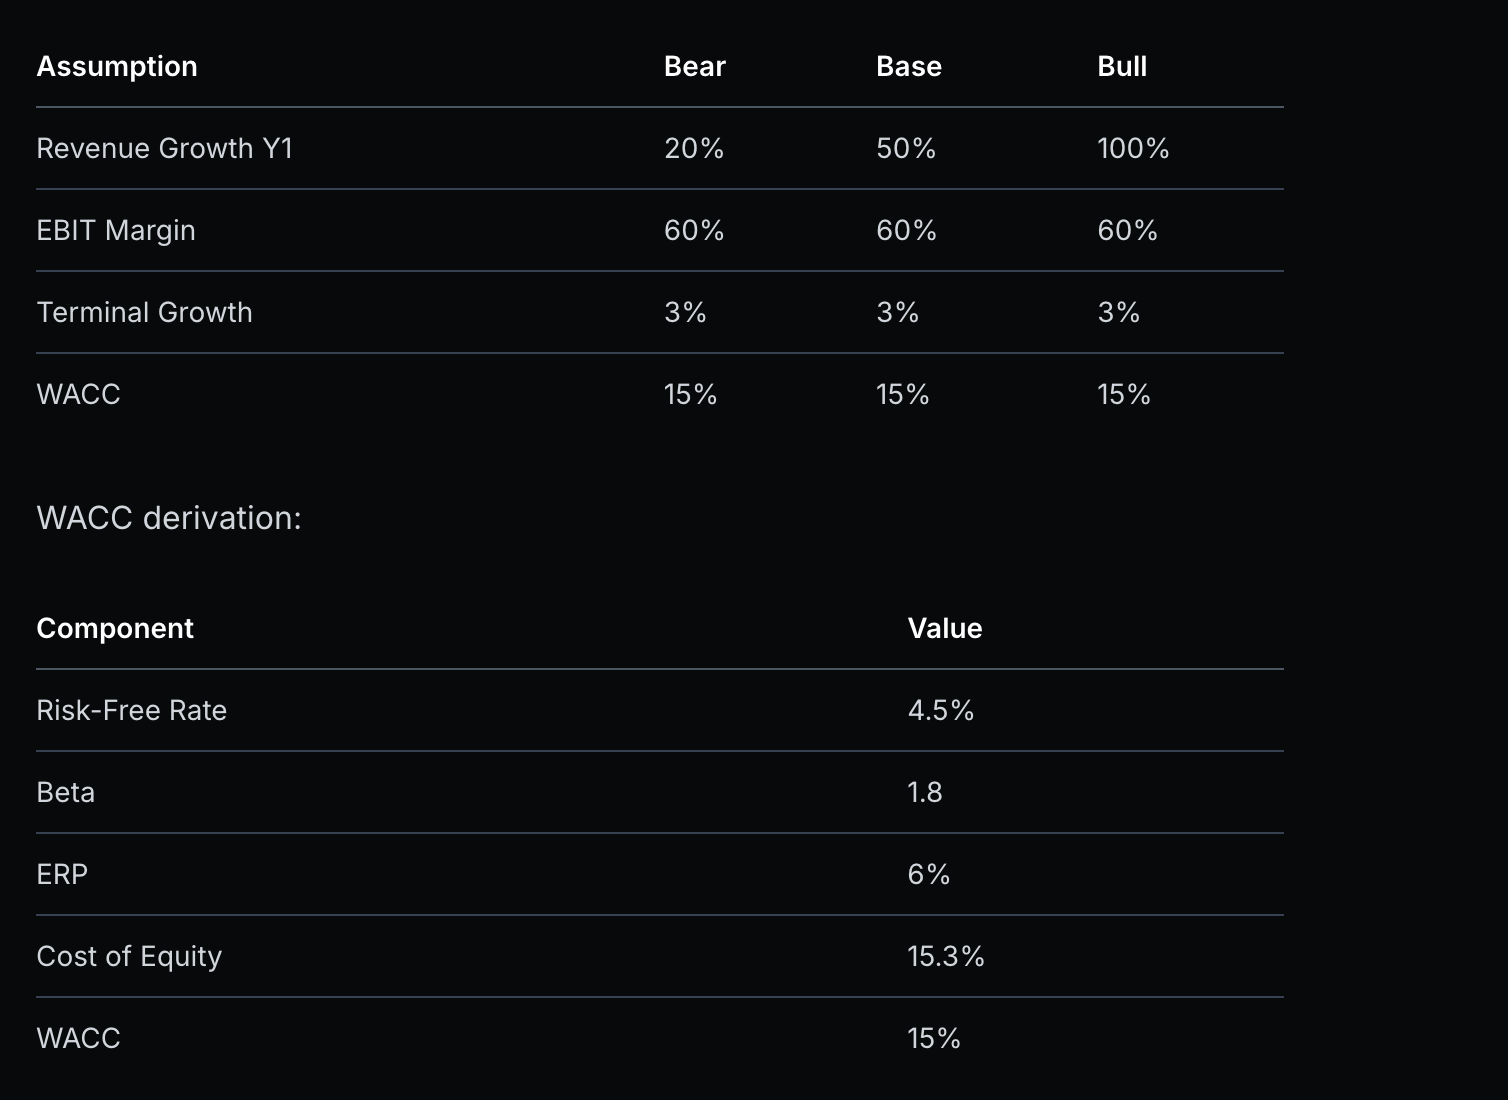
Task: Click the Cost of Equity 15.3% value
Action: click(x=945, y=956)
